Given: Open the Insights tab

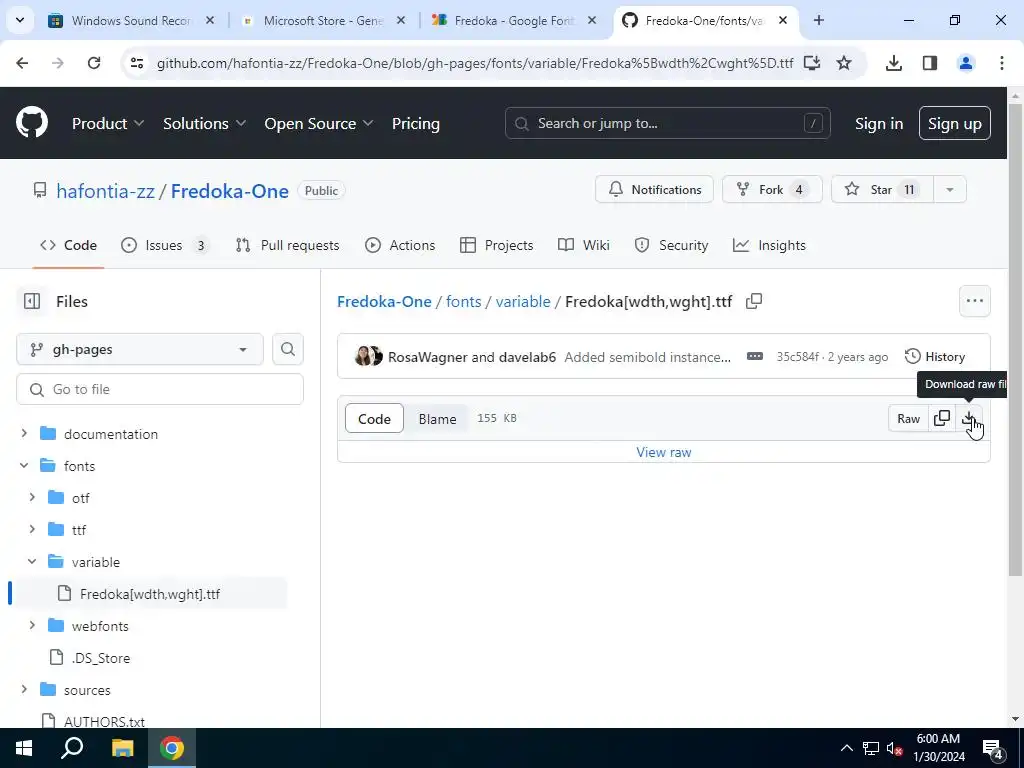Looking at the screenshot, I should (x=769, y=246).
